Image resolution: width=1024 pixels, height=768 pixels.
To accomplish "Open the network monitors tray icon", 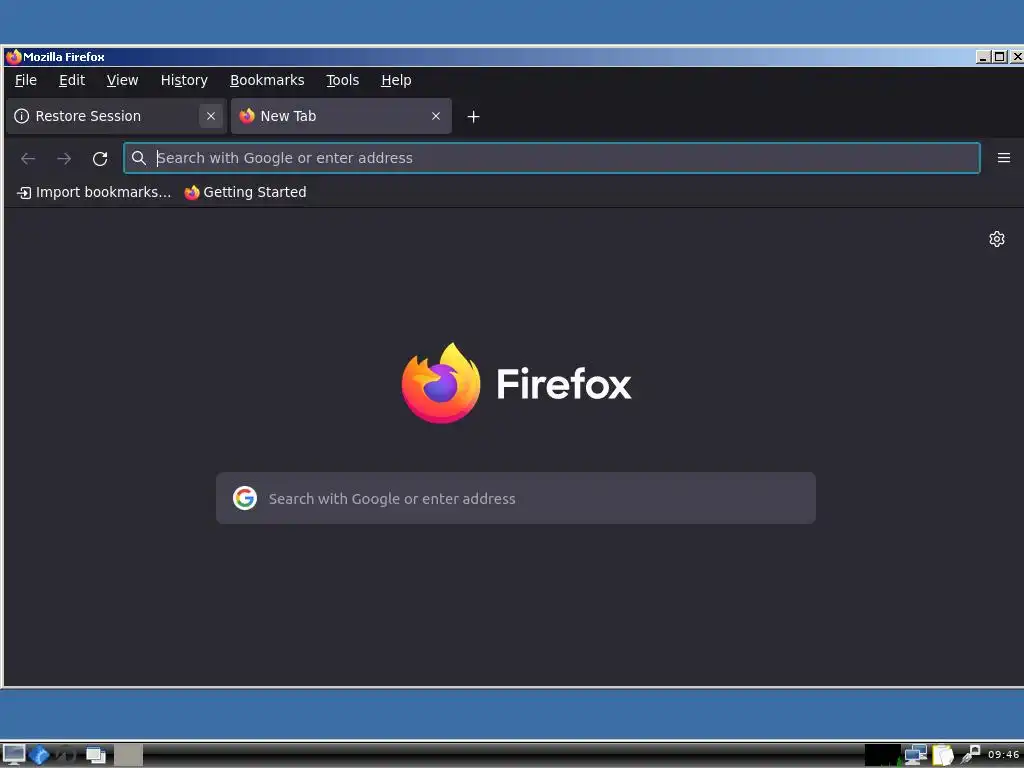I will [916, 755].
